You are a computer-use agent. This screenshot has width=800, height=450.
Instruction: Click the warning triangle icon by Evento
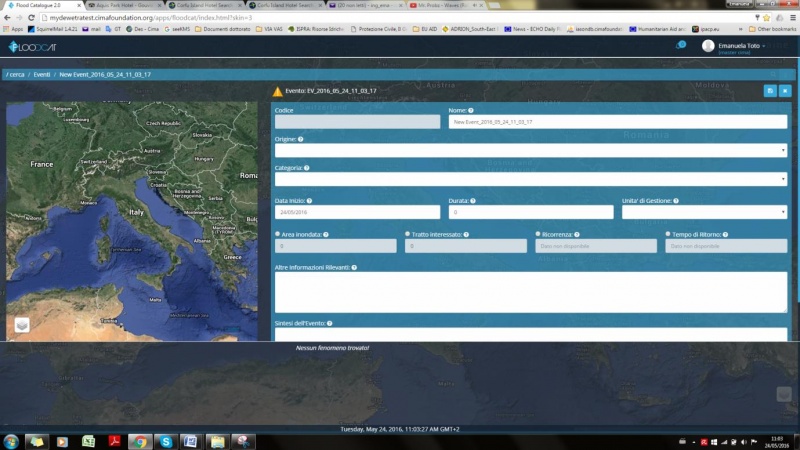pos(277,91)
